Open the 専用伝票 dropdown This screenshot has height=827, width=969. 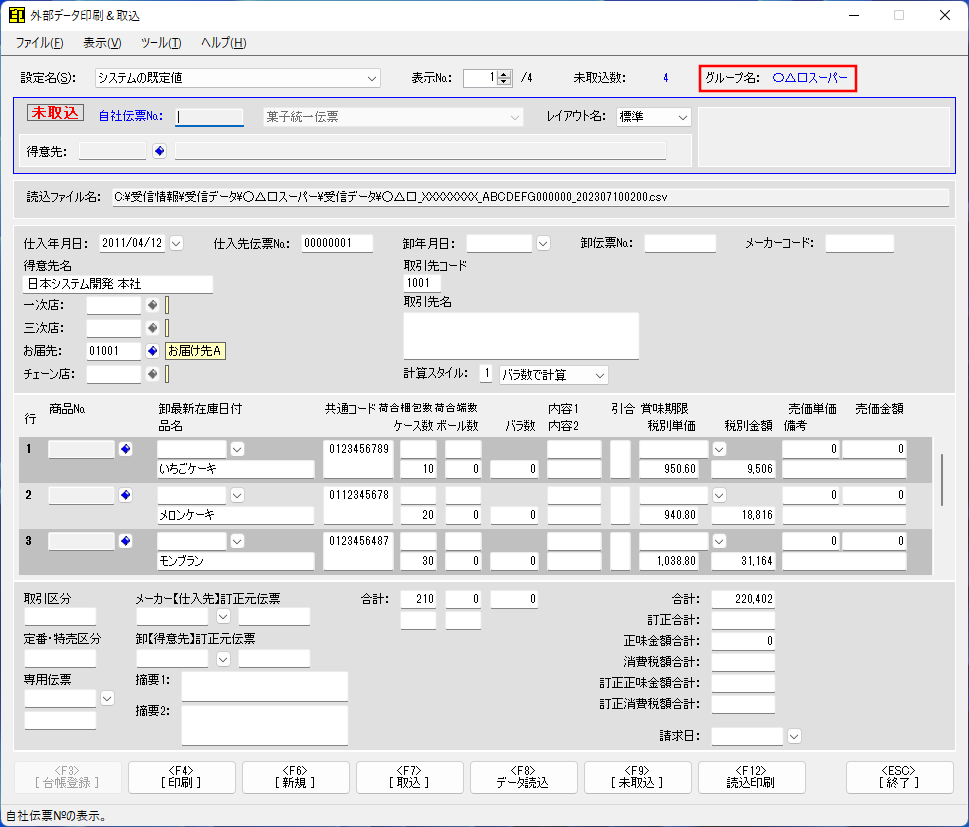[x=107, y=698]
